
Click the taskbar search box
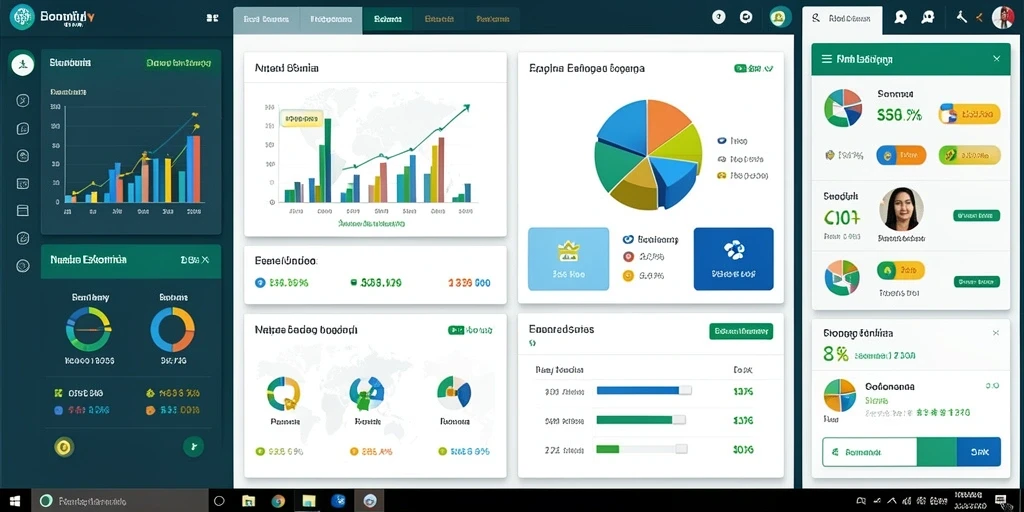[x=120, y=501]
